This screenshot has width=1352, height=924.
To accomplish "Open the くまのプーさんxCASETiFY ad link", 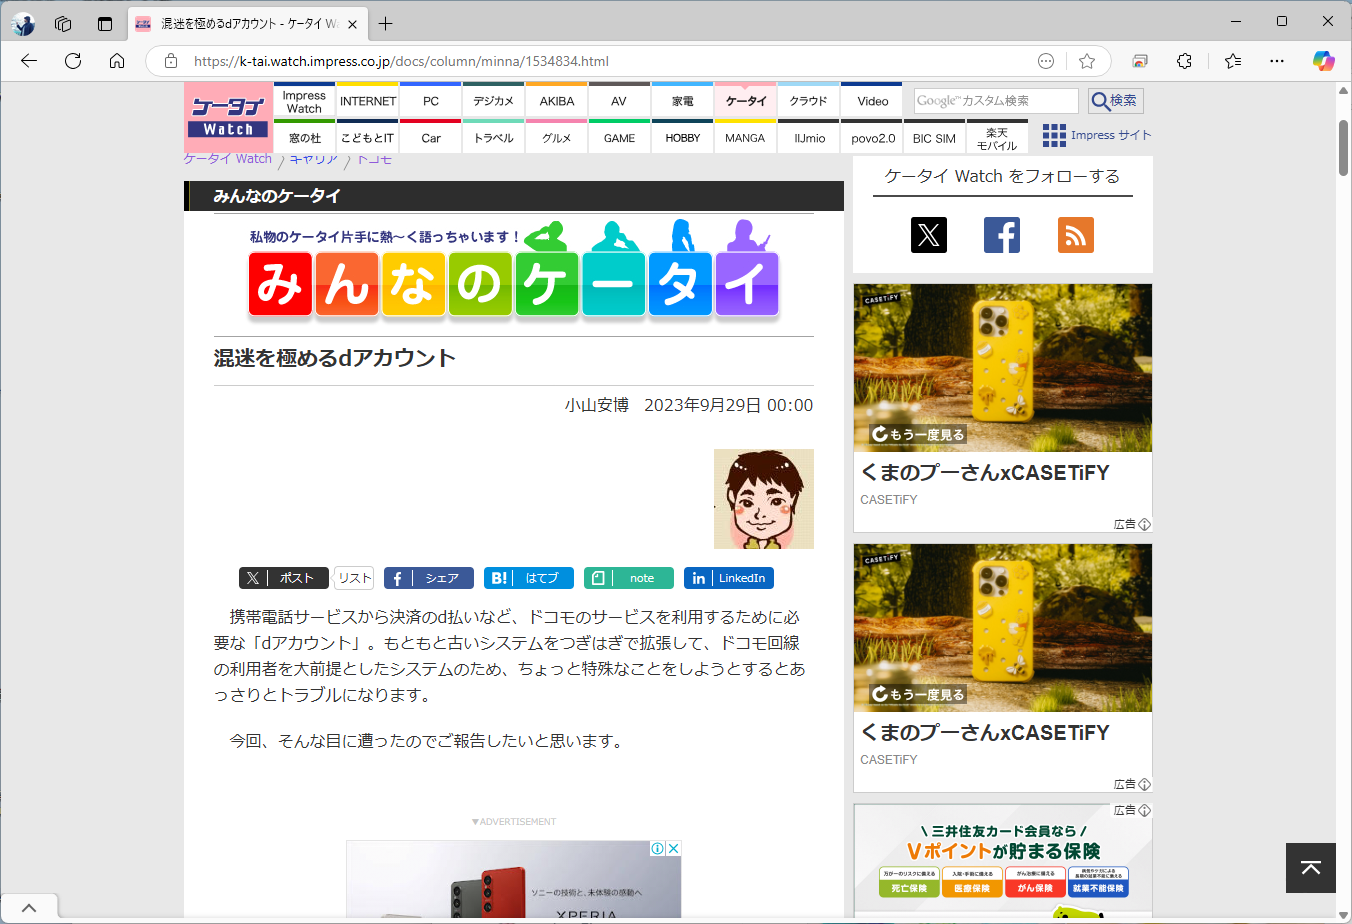I will click(985, 472).
